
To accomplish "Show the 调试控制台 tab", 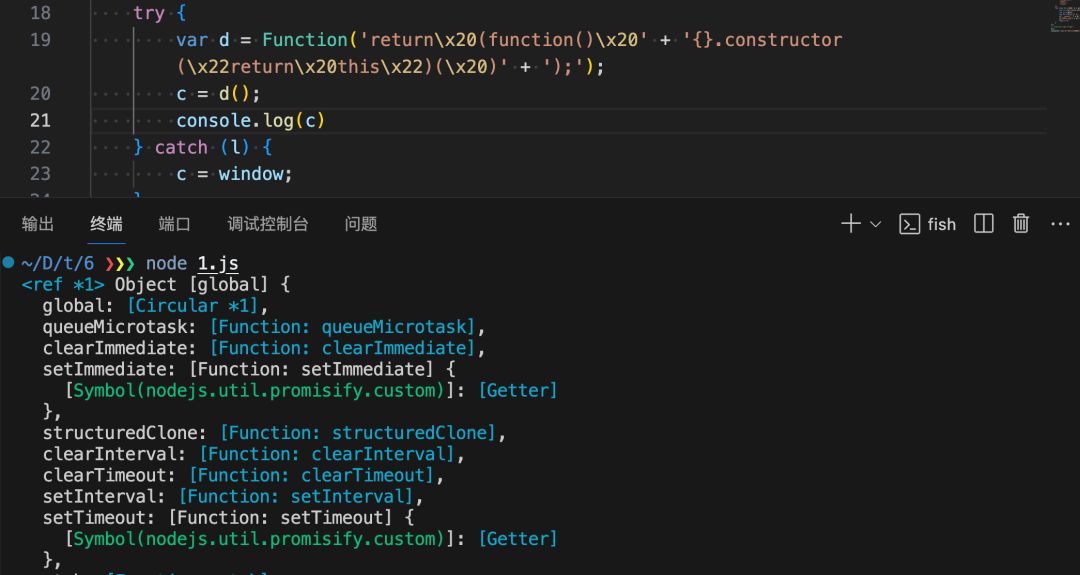I will point(267,224).
